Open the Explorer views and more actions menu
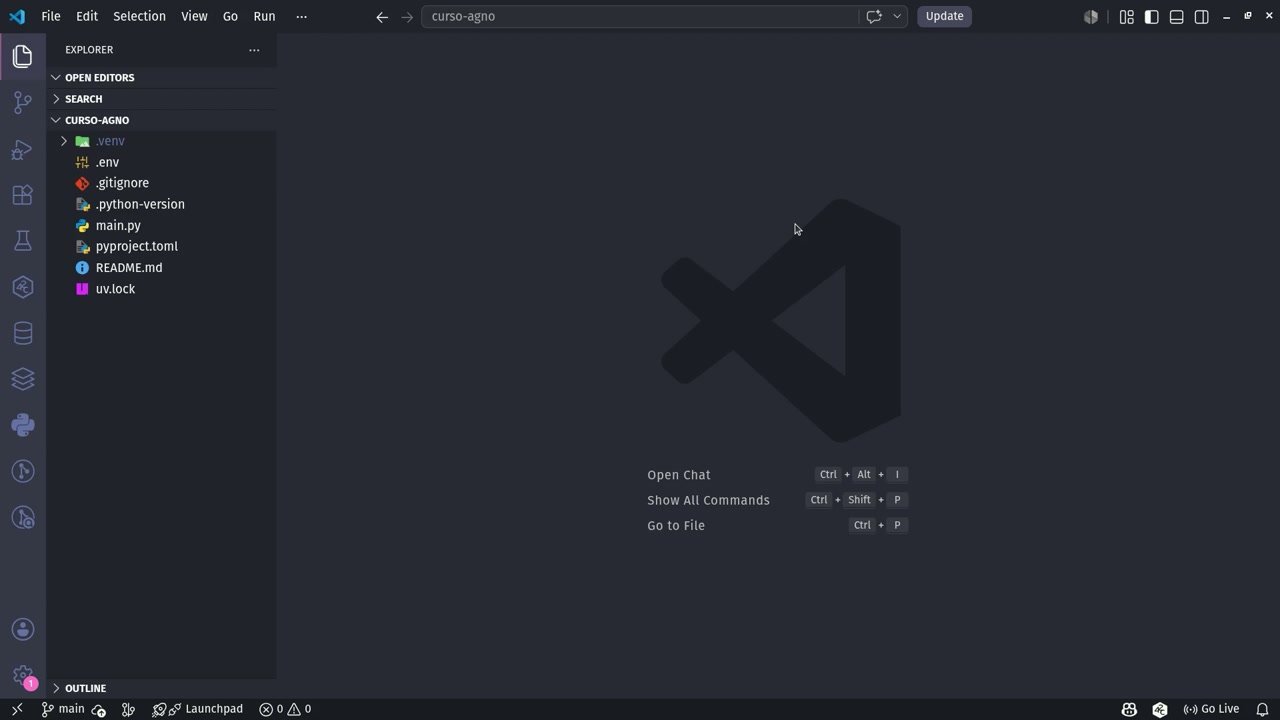 click(x=254, y=50)
